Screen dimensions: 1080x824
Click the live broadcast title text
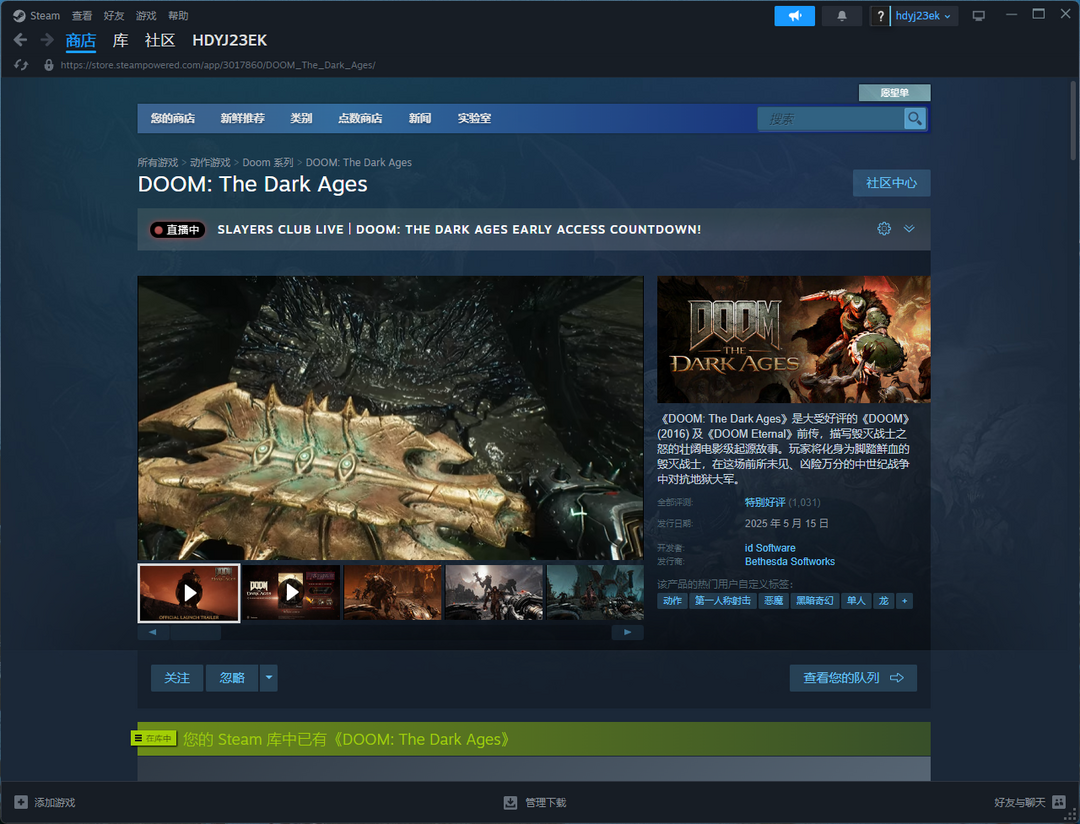pos(459,229)
